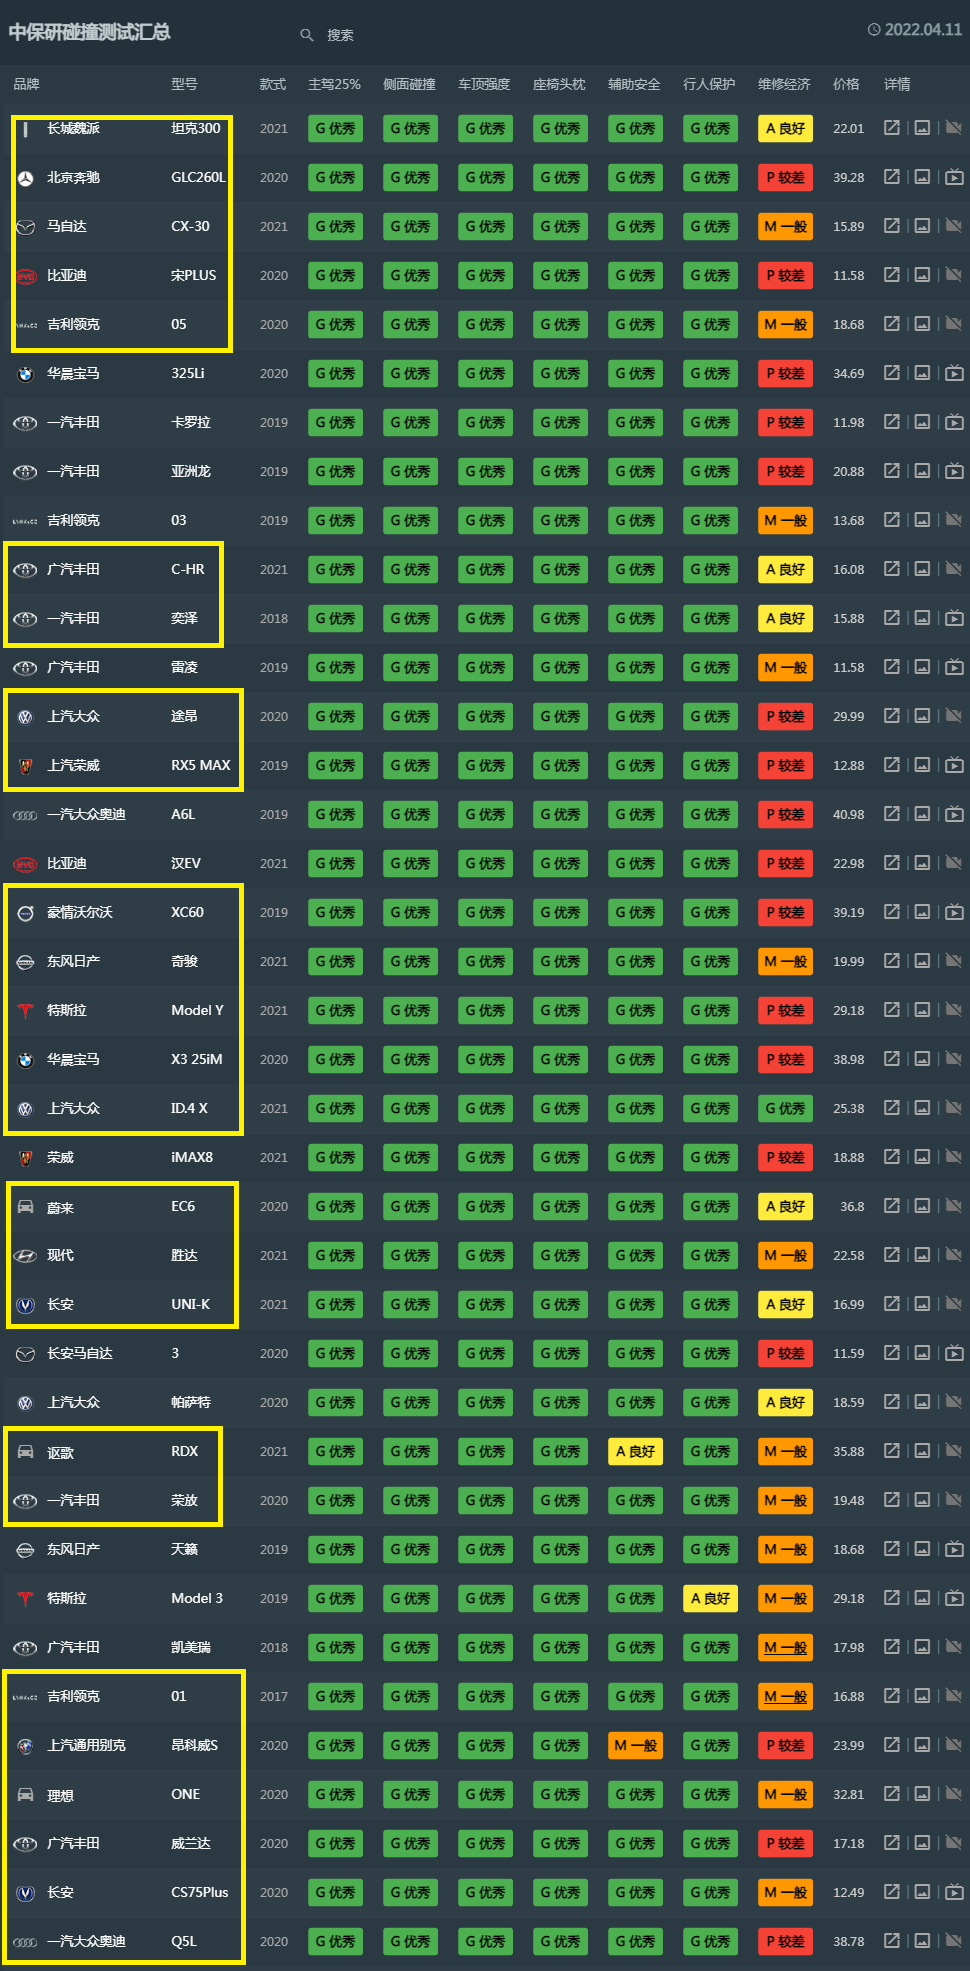Click A 良好 行人保护 badge for Model 3
The image size is (970, 1971).
710,1598
